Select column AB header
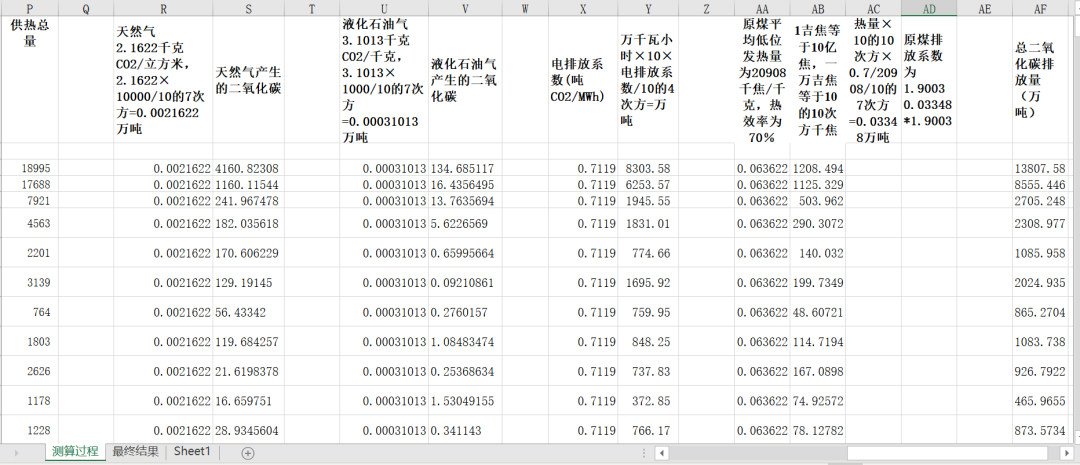The width and height of the screenshot is (1080, 465). (818, 8)
